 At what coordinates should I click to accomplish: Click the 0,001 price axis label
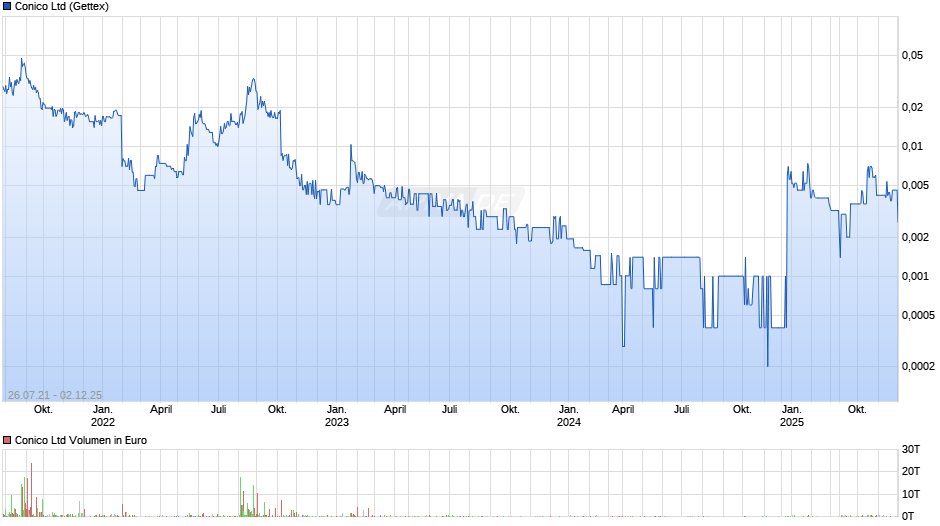tap(915, 276)
